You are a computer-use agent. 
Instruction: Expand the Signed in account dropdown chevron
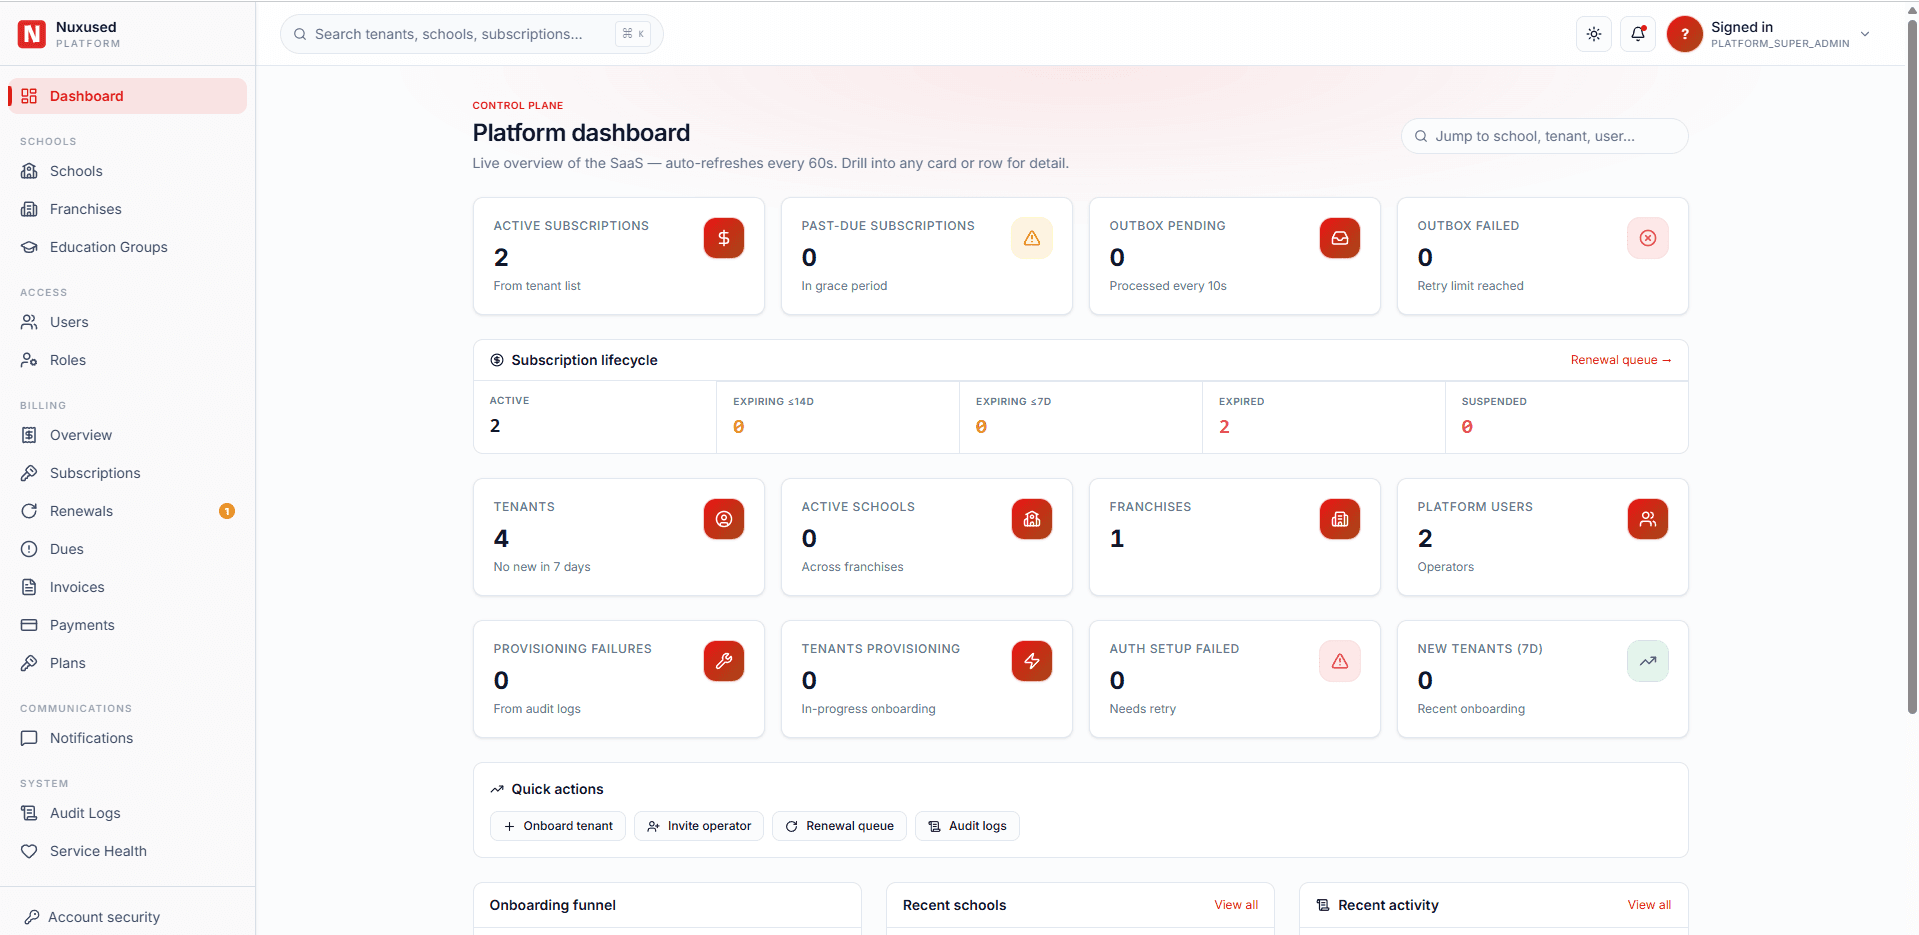[x=1865, y=34]
